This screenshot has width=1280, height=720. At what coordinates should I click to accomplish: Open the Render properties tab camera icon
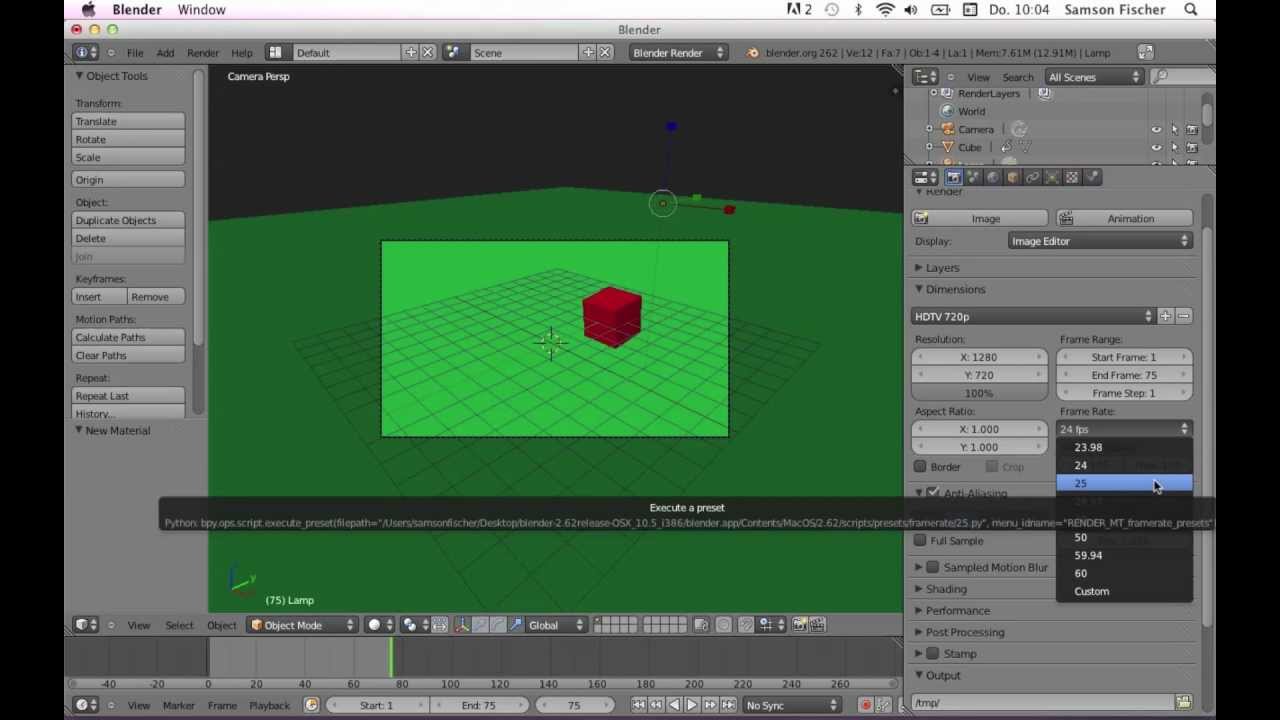(953, 177)
